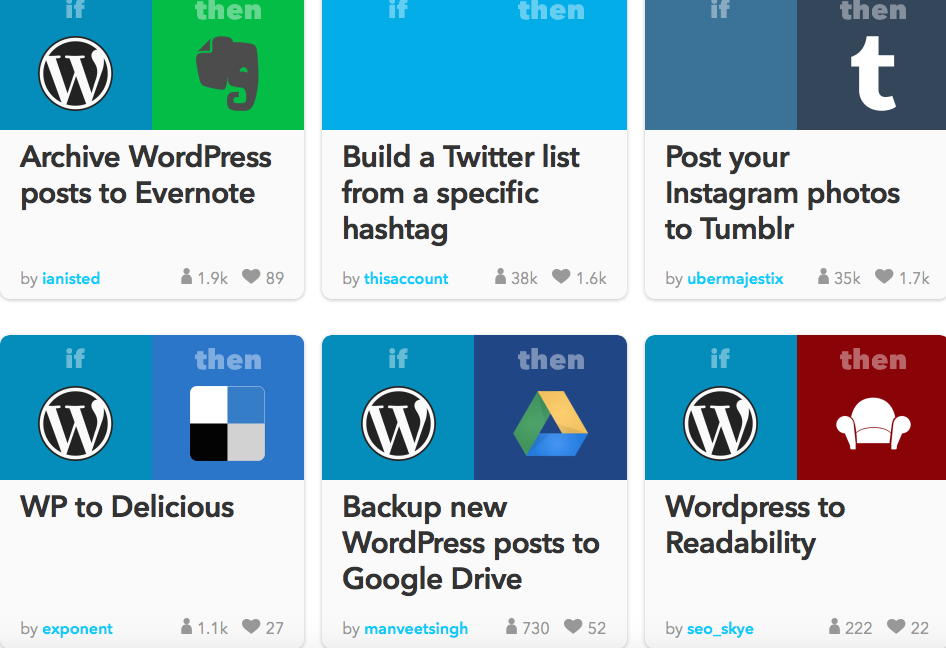Click heart icon on Instagram photos to Tumblr card
Image resolution: width=946 pixels, height=648 pixels.
(x=884, y=276)
